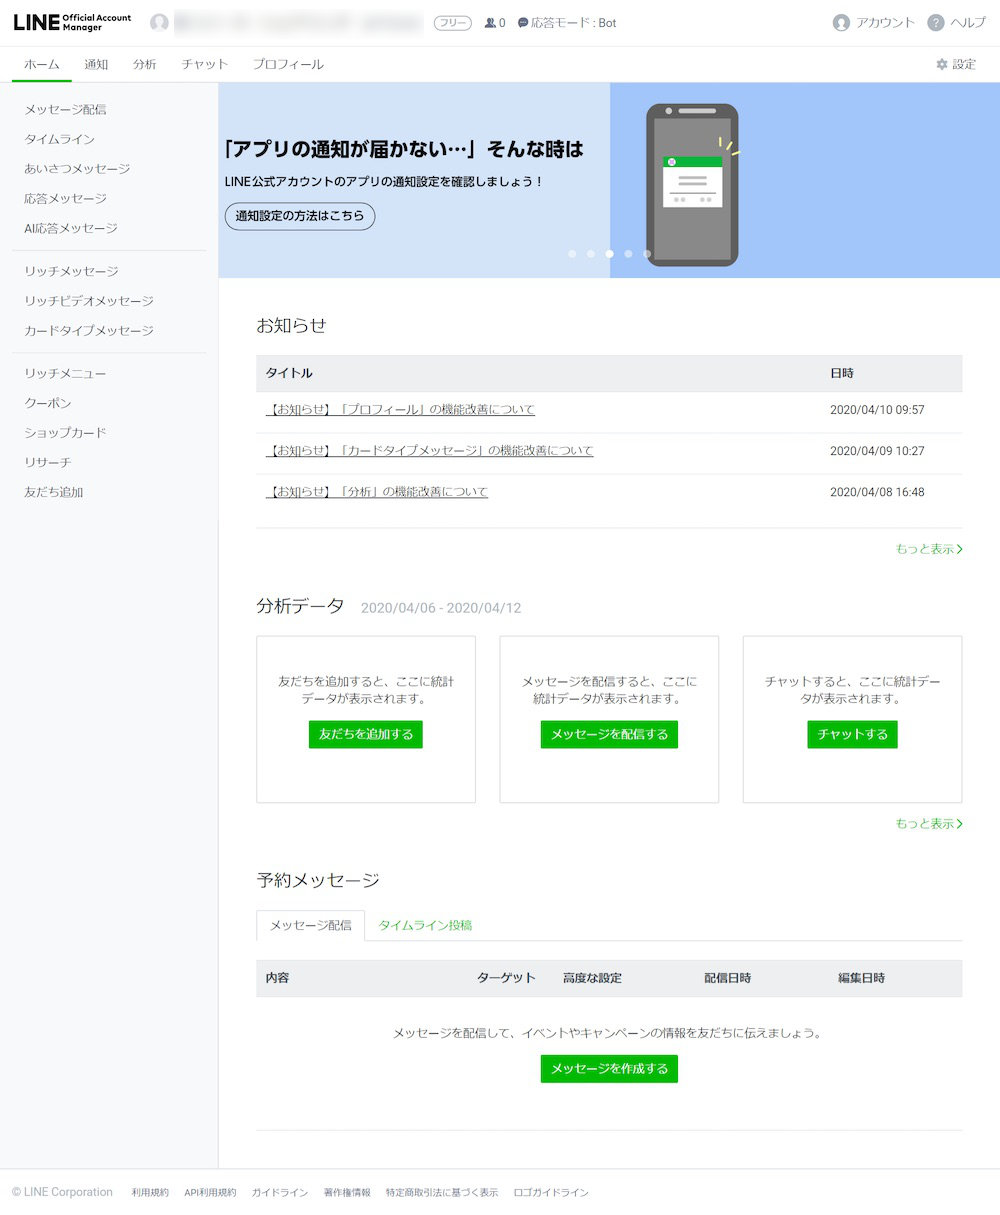Open リッチメニュー in the sidebar
The width and height of the screenshot is (1000, 1215).
click(65, 373)
